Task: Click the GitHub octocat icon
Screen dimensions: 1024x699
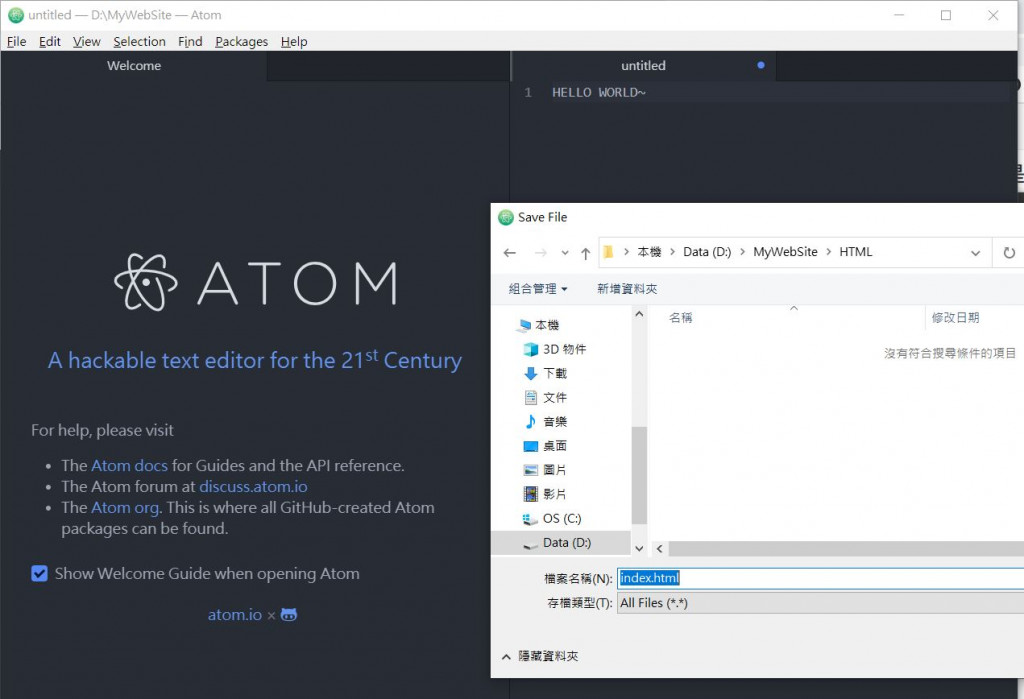Action: [x=289, y=615]
